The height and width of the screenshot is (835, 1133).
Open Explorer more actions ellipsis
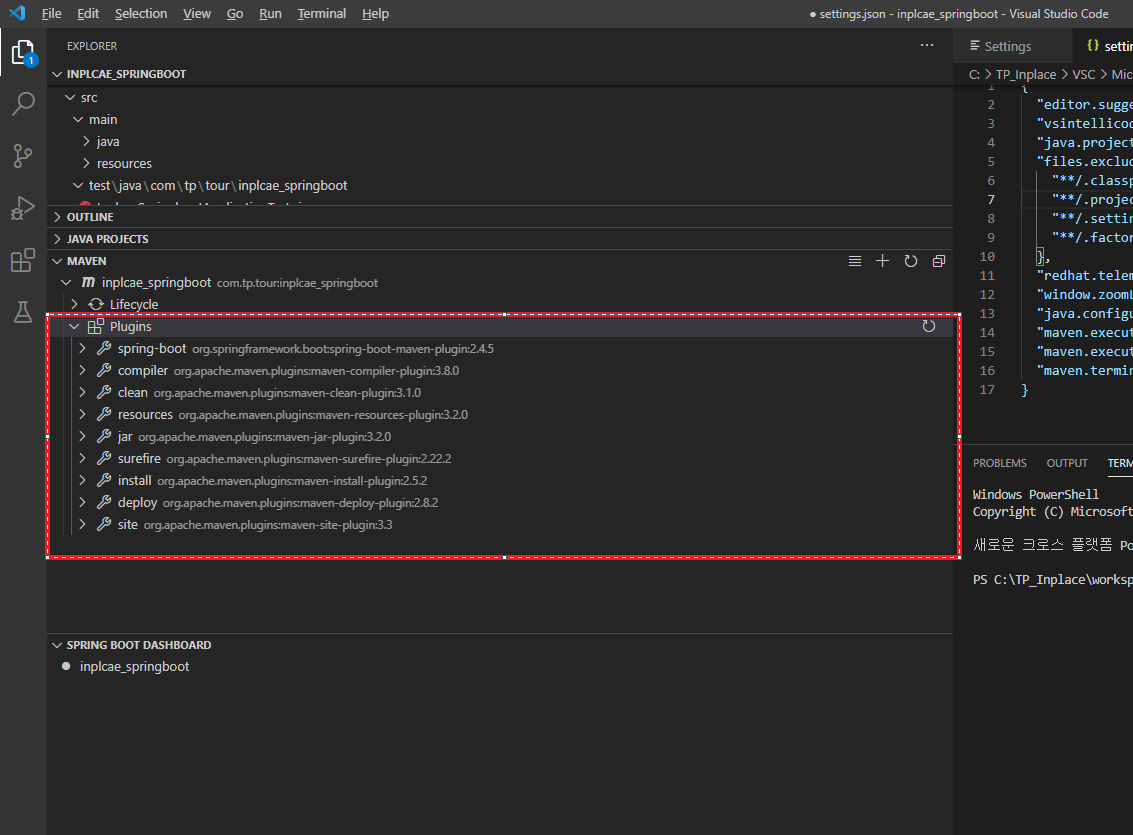click(x=927, y=46)
